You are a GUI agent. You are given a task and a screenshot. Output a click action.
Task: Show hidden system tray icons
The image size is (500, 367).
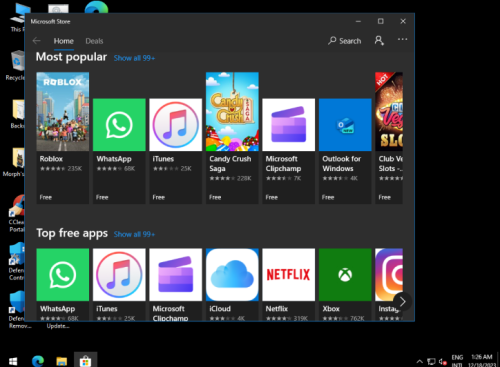(420, 361)
